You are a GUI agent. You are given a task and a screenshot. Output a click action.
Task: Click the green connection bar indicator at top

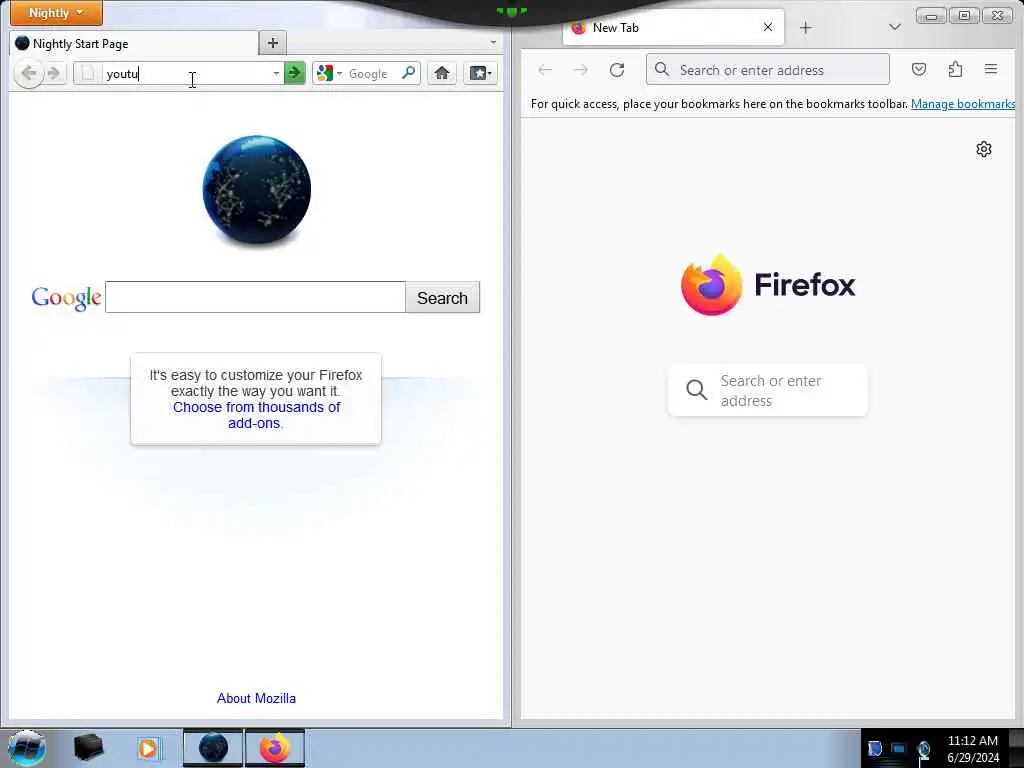tap(511, 10)
